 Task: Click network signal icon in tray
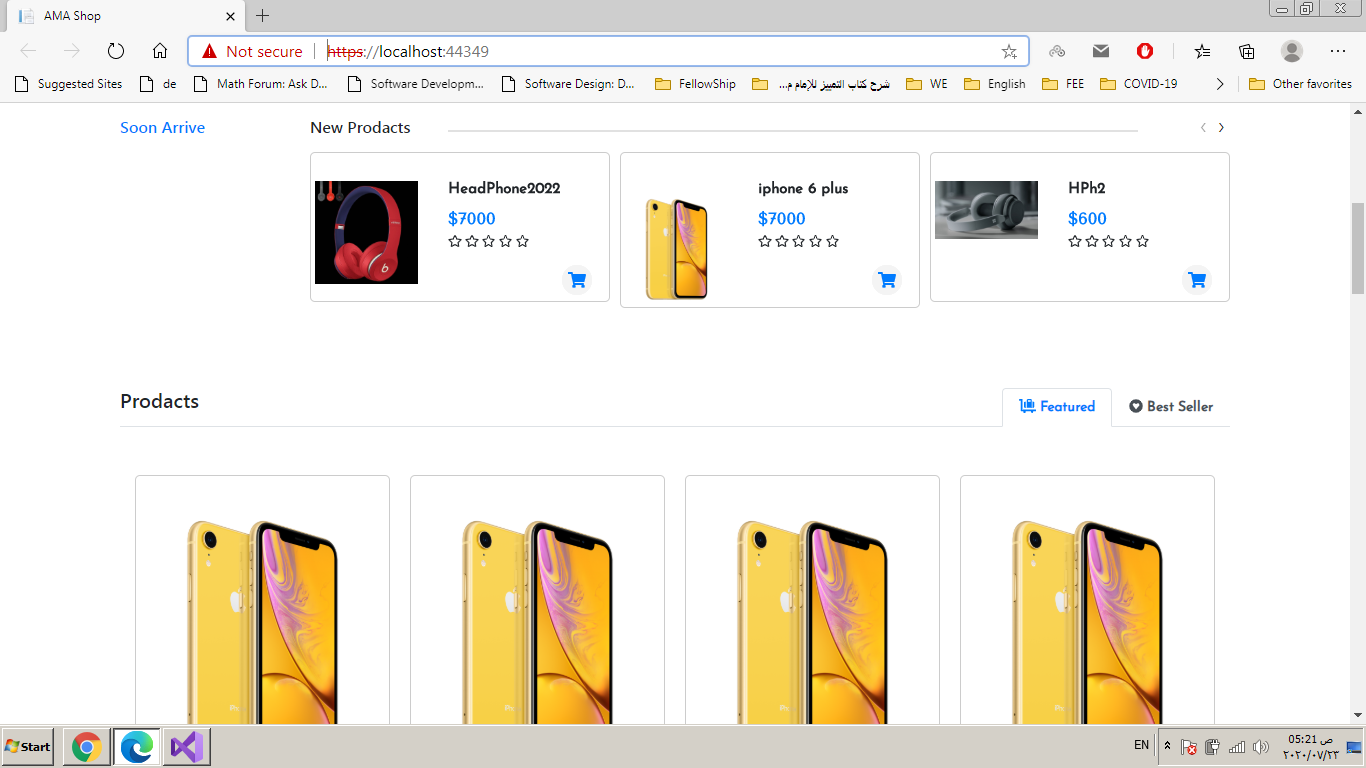pos(1237,747)
